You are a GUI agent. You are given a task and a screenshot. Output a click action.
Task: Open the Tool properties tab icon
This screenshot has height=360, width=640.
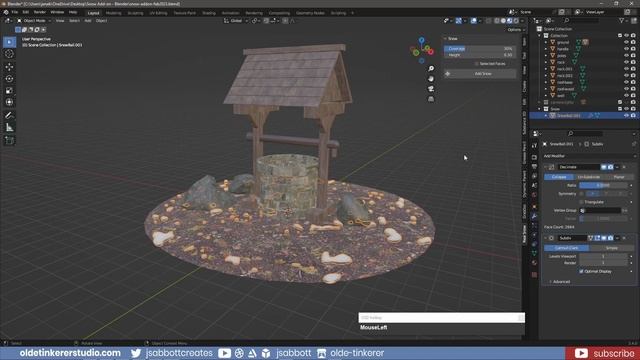point(534,145)
